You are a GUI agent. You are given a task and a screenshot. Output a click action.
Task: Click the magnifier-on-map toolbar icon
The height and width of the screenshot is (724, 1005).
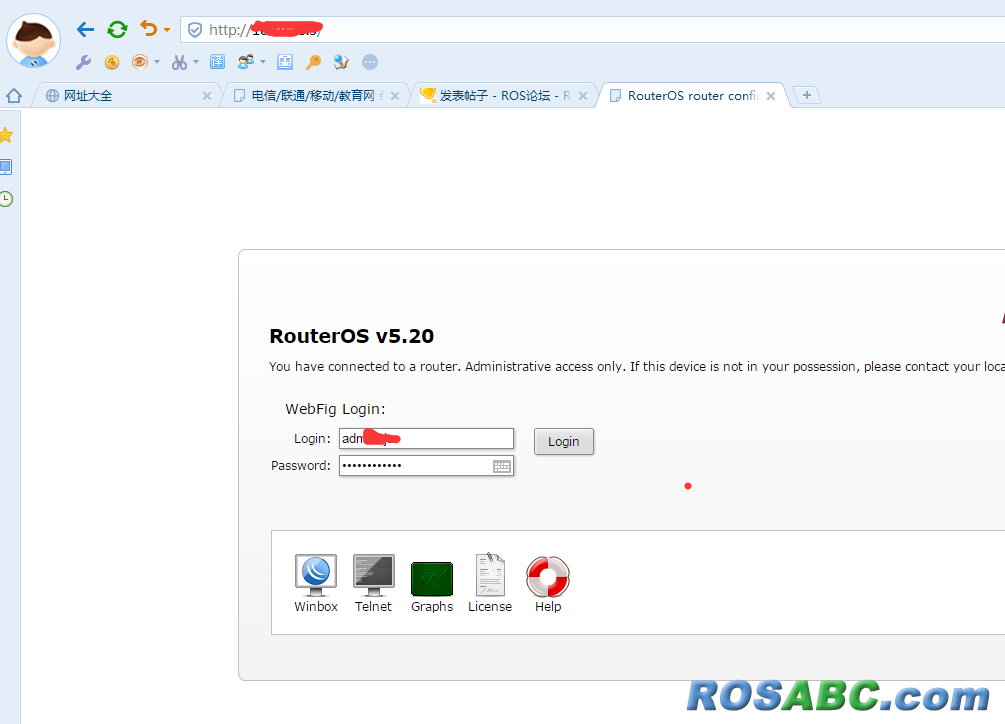341,62
